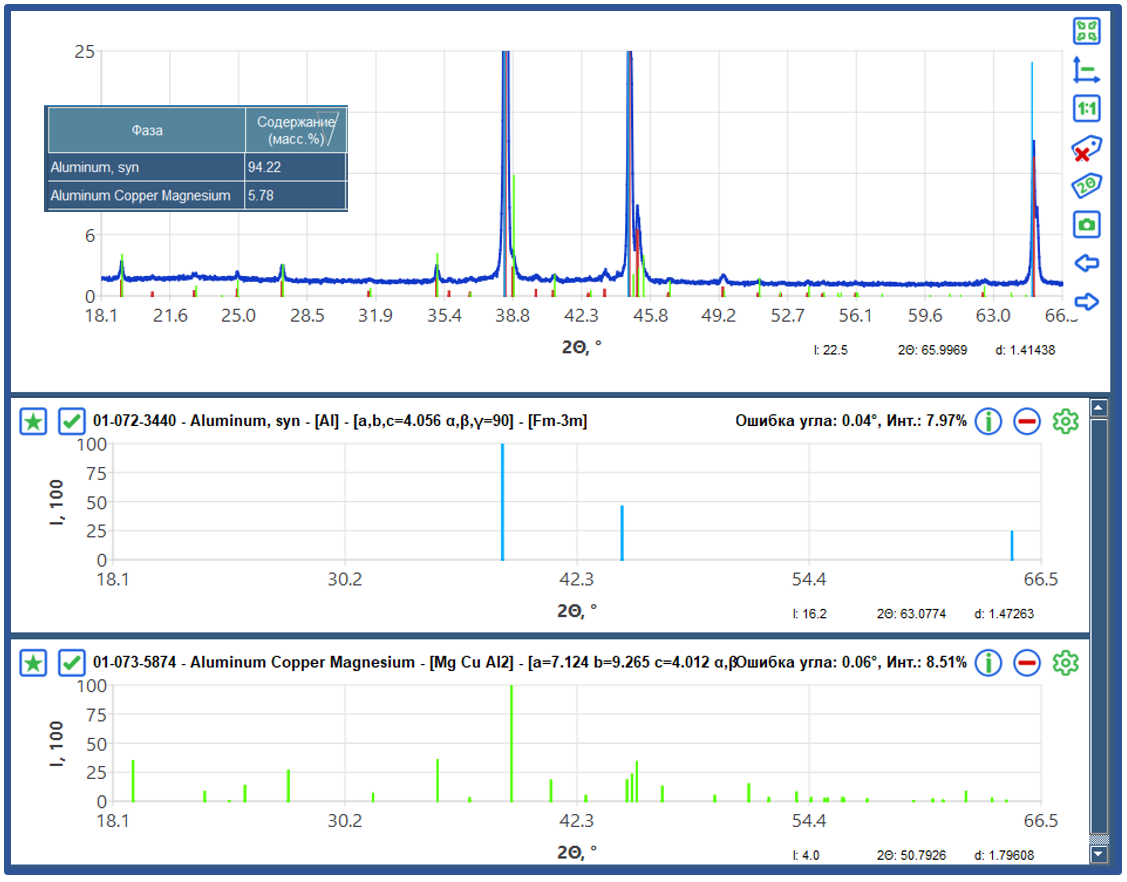This screenshot has height=882, width=1127.
Task: Take a snapshot with the camera icon
Action: point(1086,224)
